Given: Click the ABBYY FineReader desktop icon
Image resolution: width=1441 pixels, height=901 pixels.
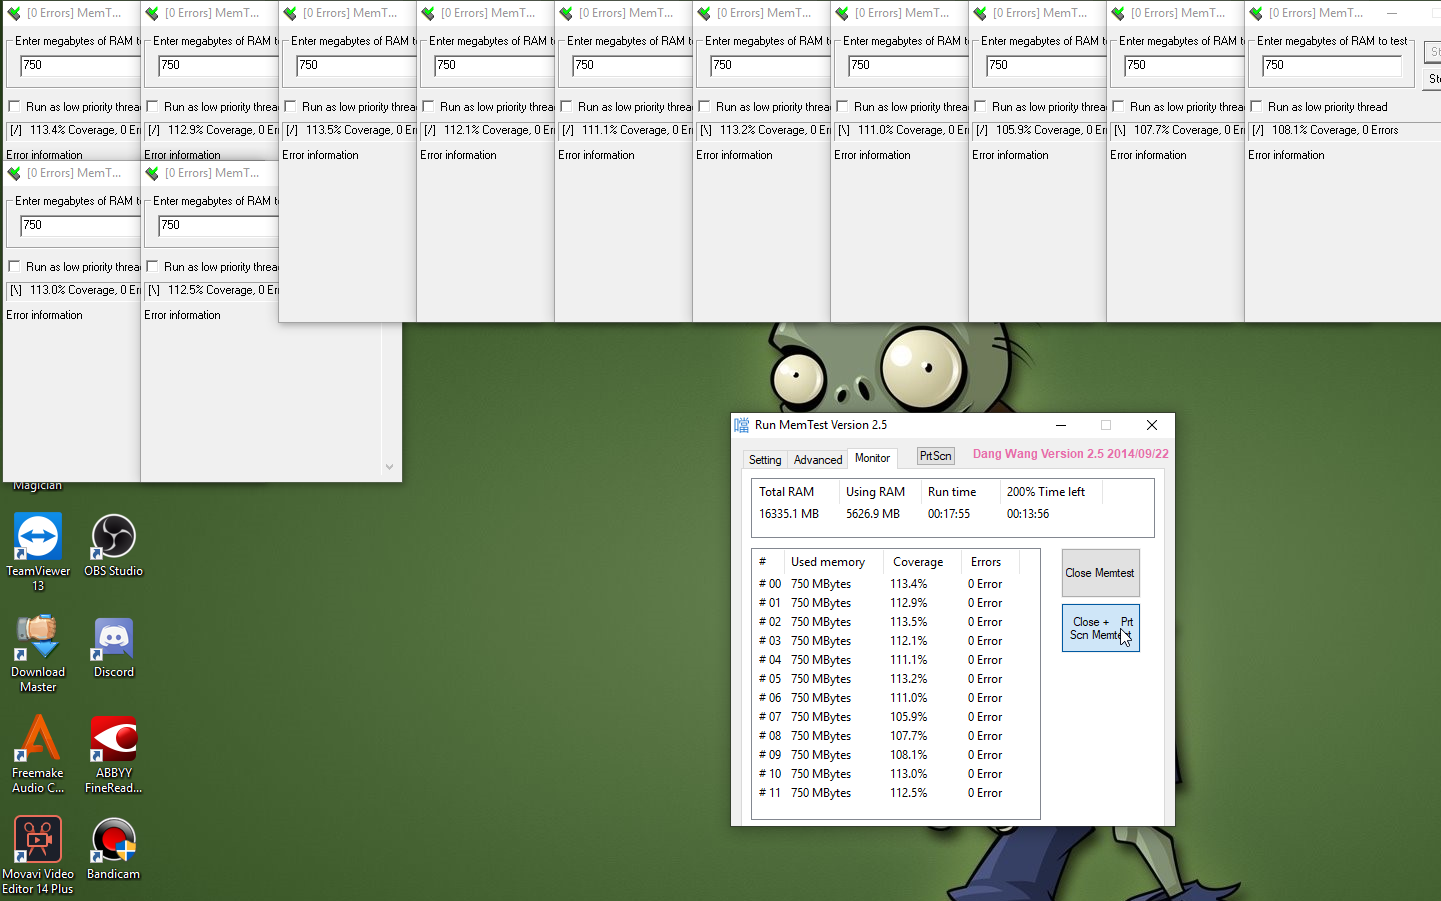Looking at the screenshot, I should 113,754.
